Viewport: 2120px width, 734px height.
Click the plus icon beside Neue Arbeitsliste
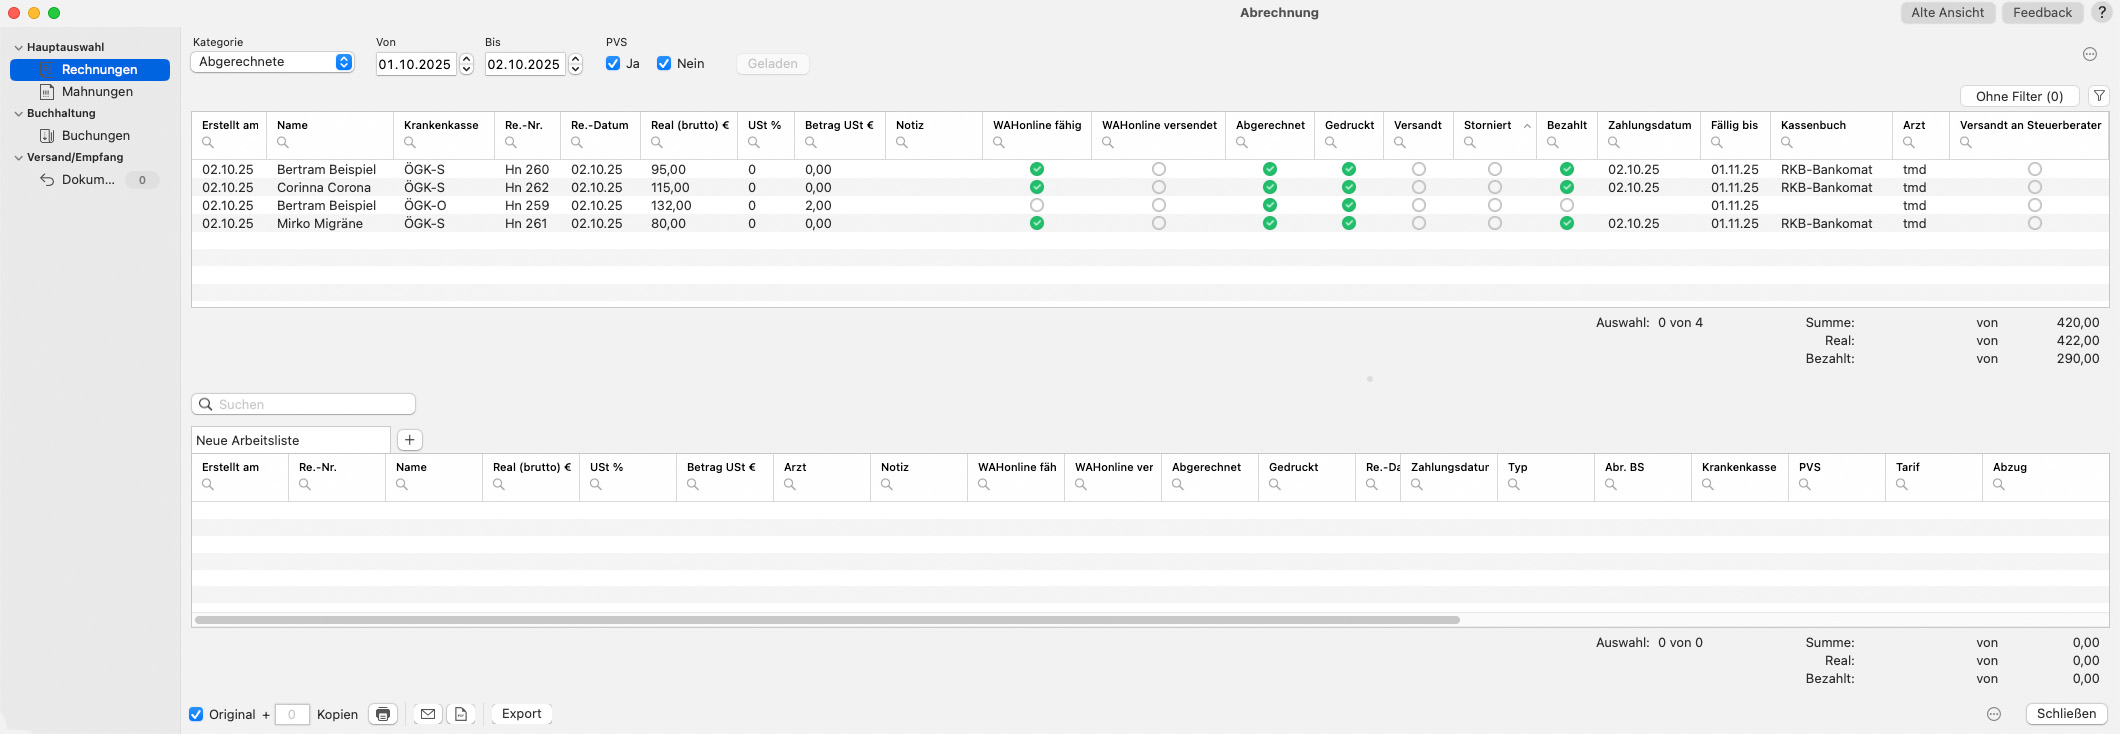point(410,440)
